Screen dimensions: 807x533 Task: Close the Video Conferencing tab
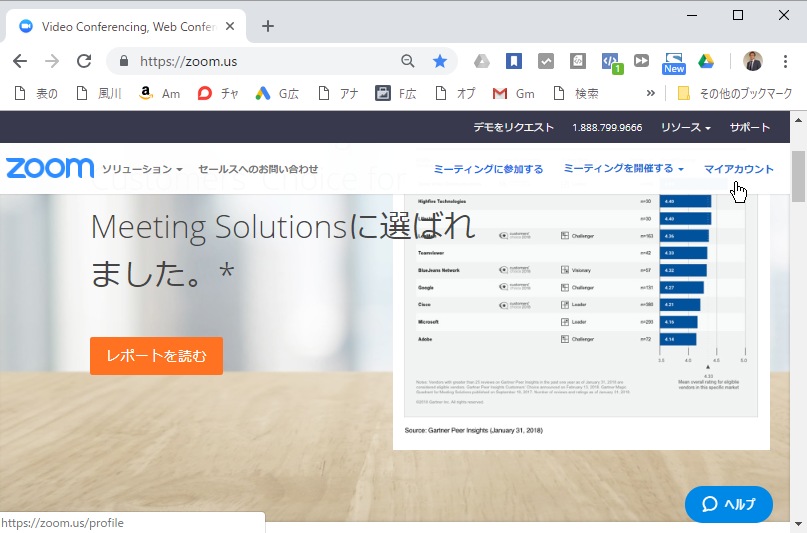click(x=230, y=26)
